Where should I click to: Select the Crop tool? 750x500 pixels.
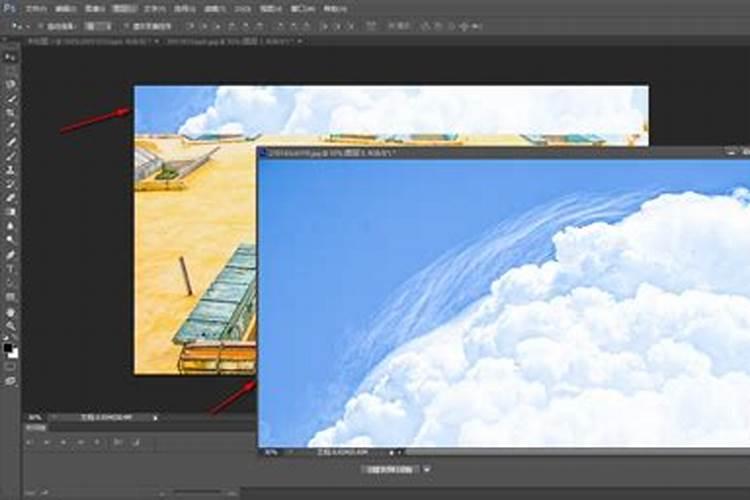[10, 113]
